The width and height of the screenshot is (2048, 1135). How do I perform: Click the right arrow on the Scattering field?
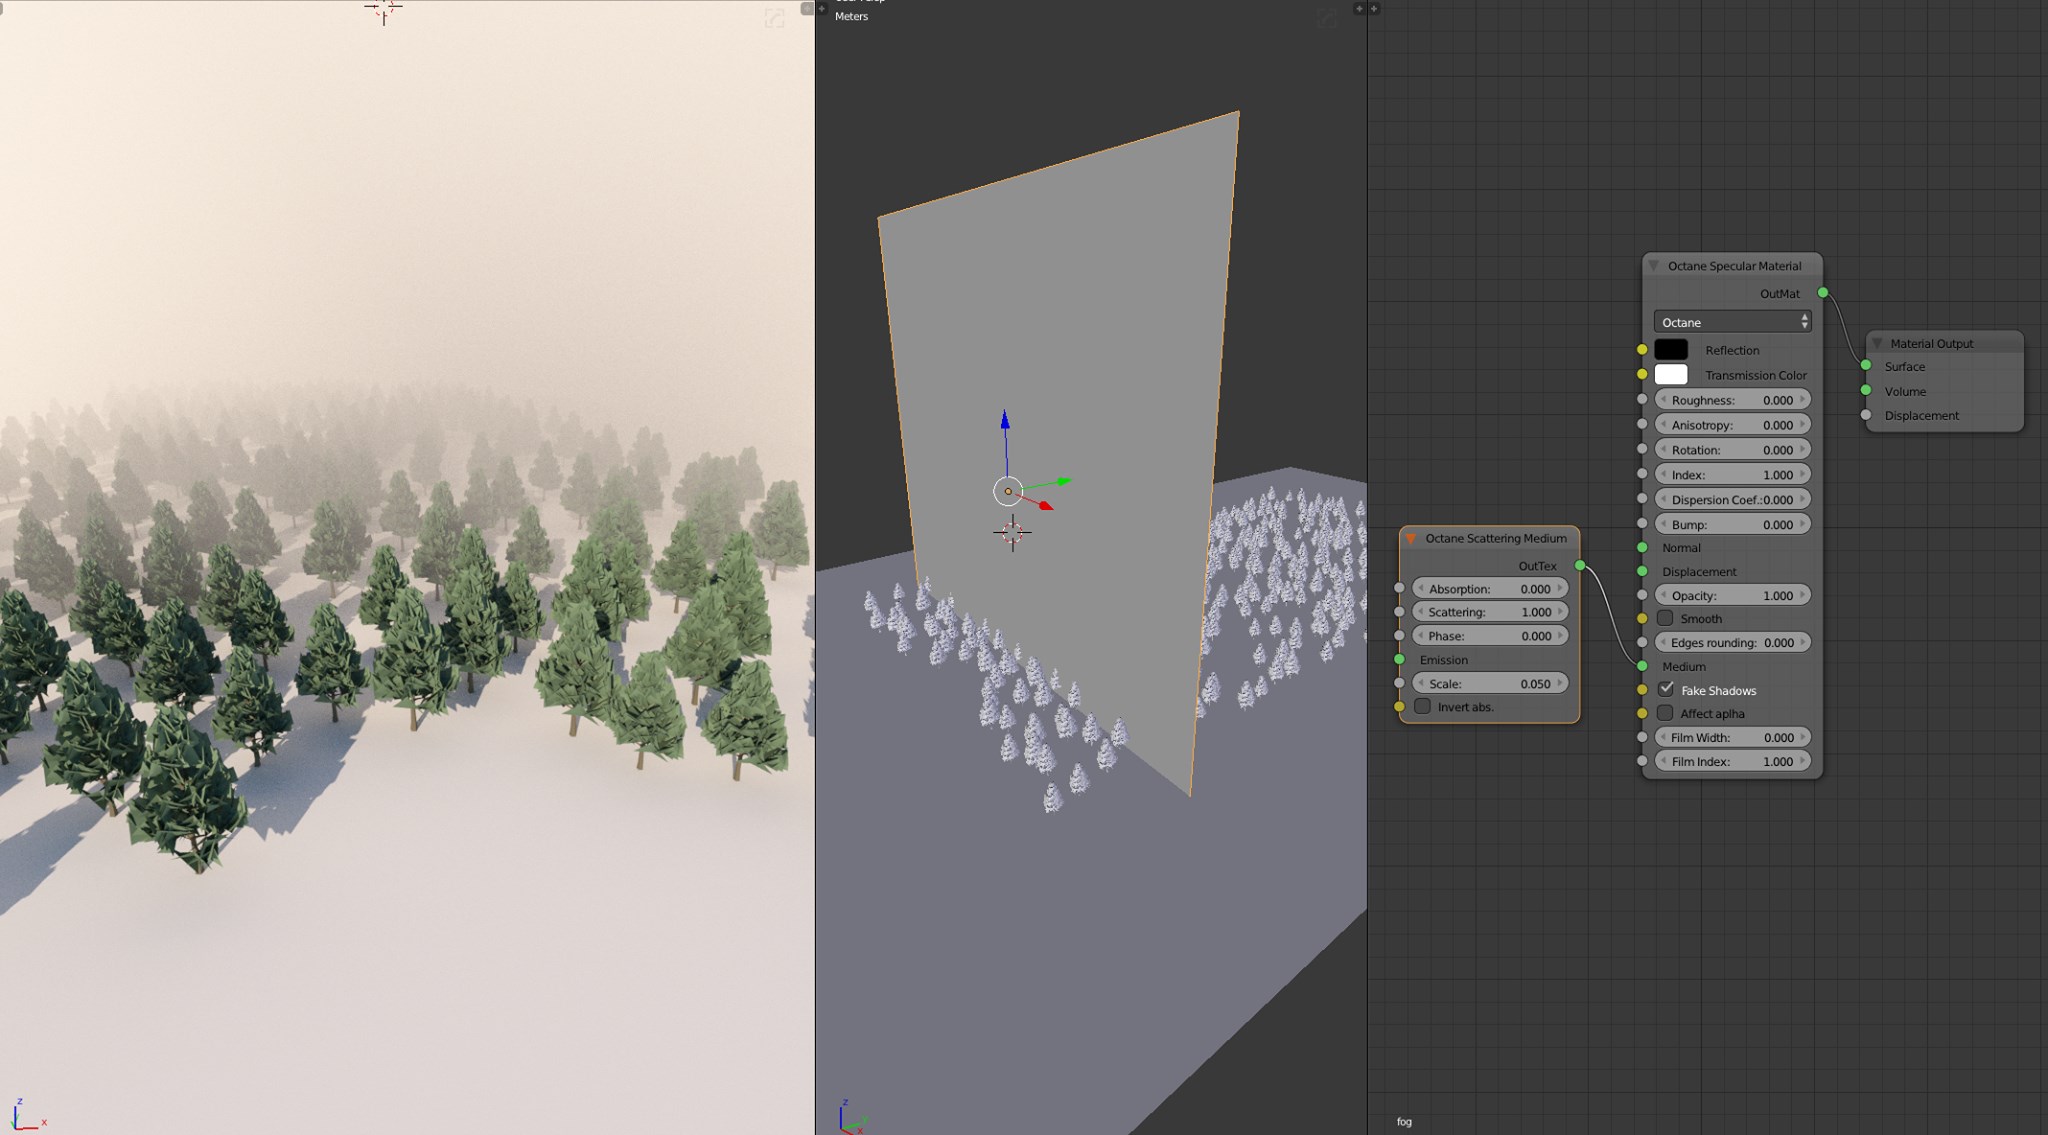pos(1560,612)
